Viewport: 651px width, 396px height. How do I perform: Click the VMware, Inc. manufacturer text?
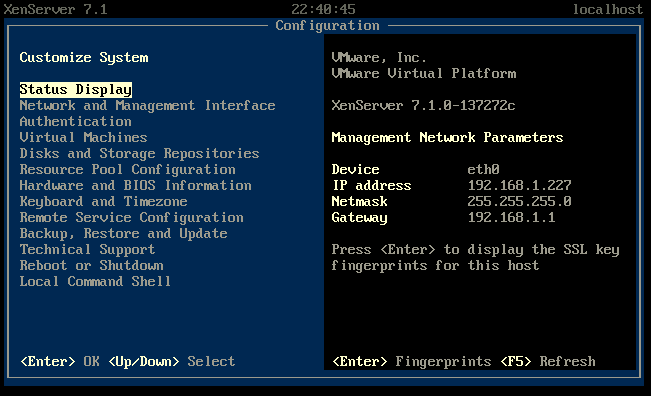tap(379, 58)
